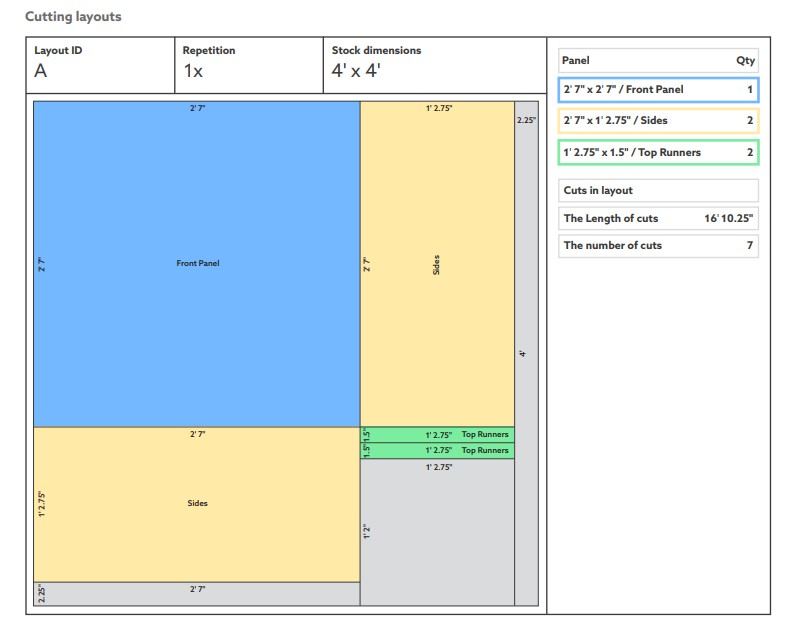Select the wide horizontal yellow Sides panel
Image resolution: width=791 pixels, height=630 pixels.
(x=196, y=504)
